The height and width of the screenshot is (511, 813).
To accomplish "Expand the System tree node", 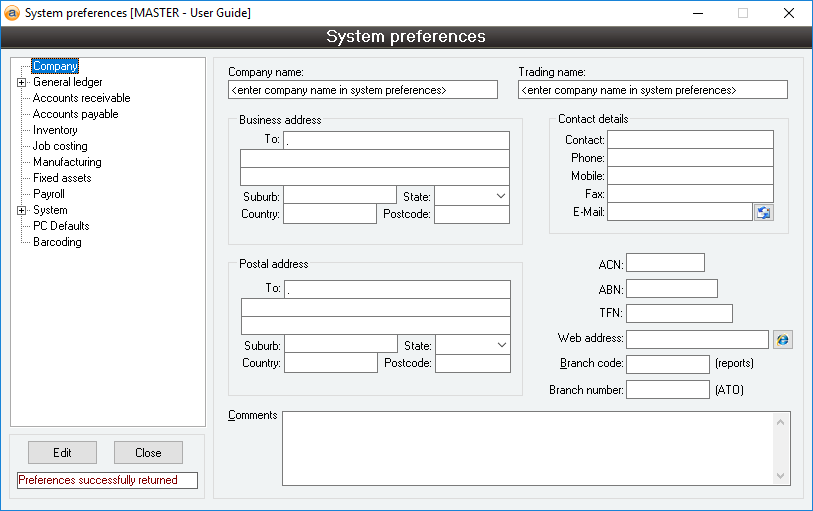I will coord(21,210).
